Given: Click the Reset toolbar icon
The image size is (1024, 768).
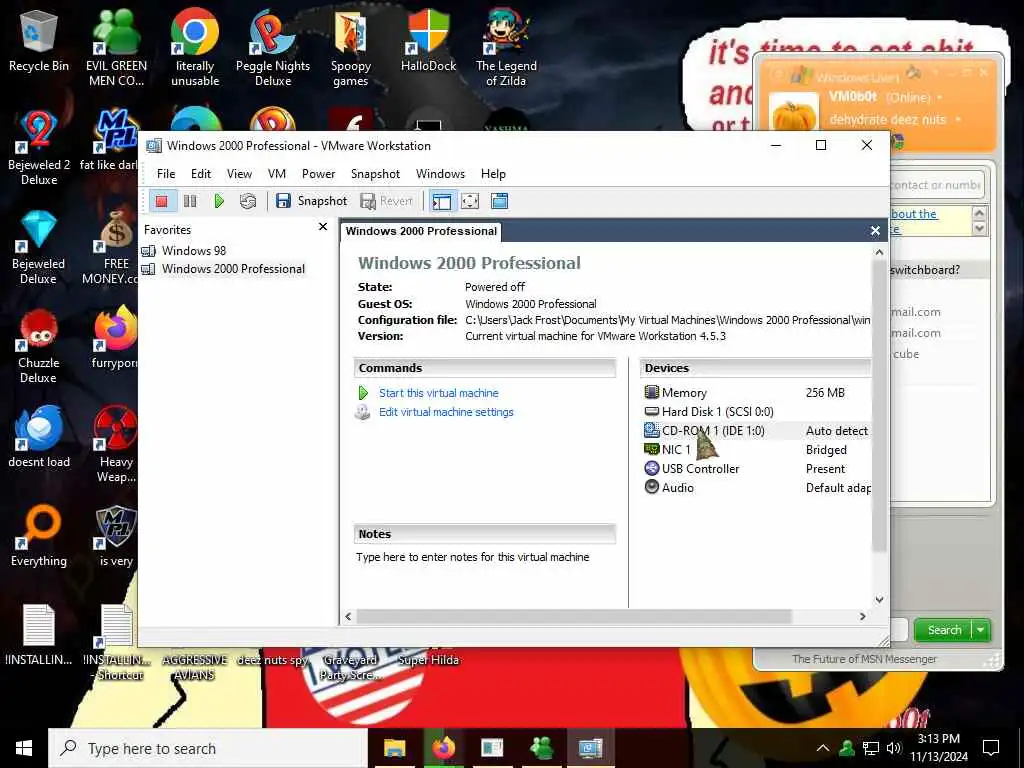Looking at the screenshot, I should tap(248, 201).
